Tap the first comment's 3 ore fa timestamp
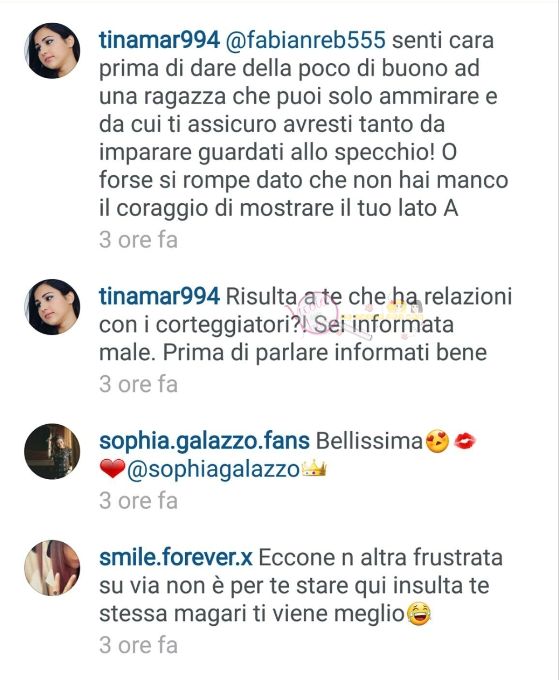The image size is (559, 680). (x=138, y=240)
